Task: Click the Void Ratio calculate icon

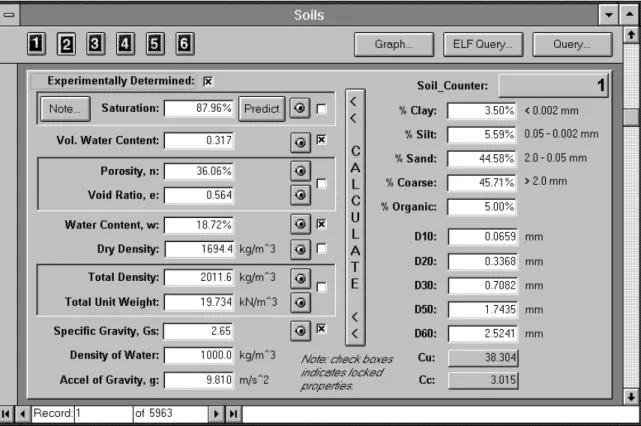Action: [x=300, y=195]
